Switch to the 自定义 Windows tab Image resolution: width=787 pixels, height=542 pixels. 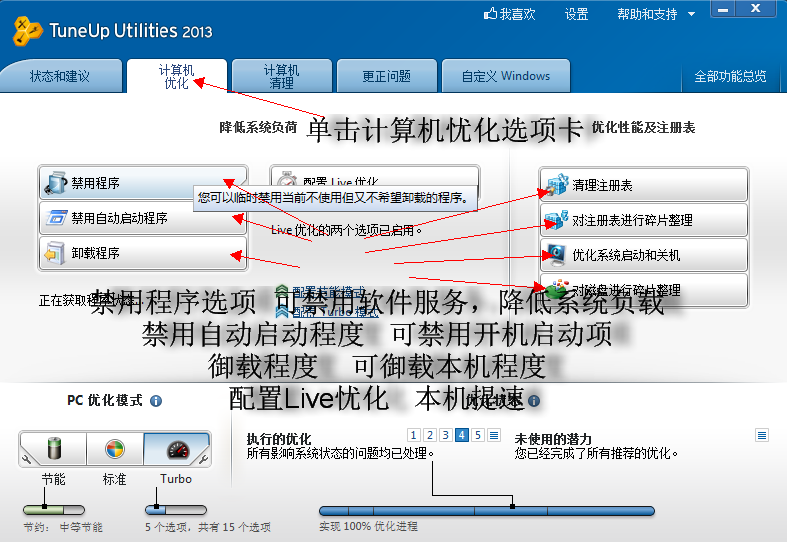click(506, 76)
